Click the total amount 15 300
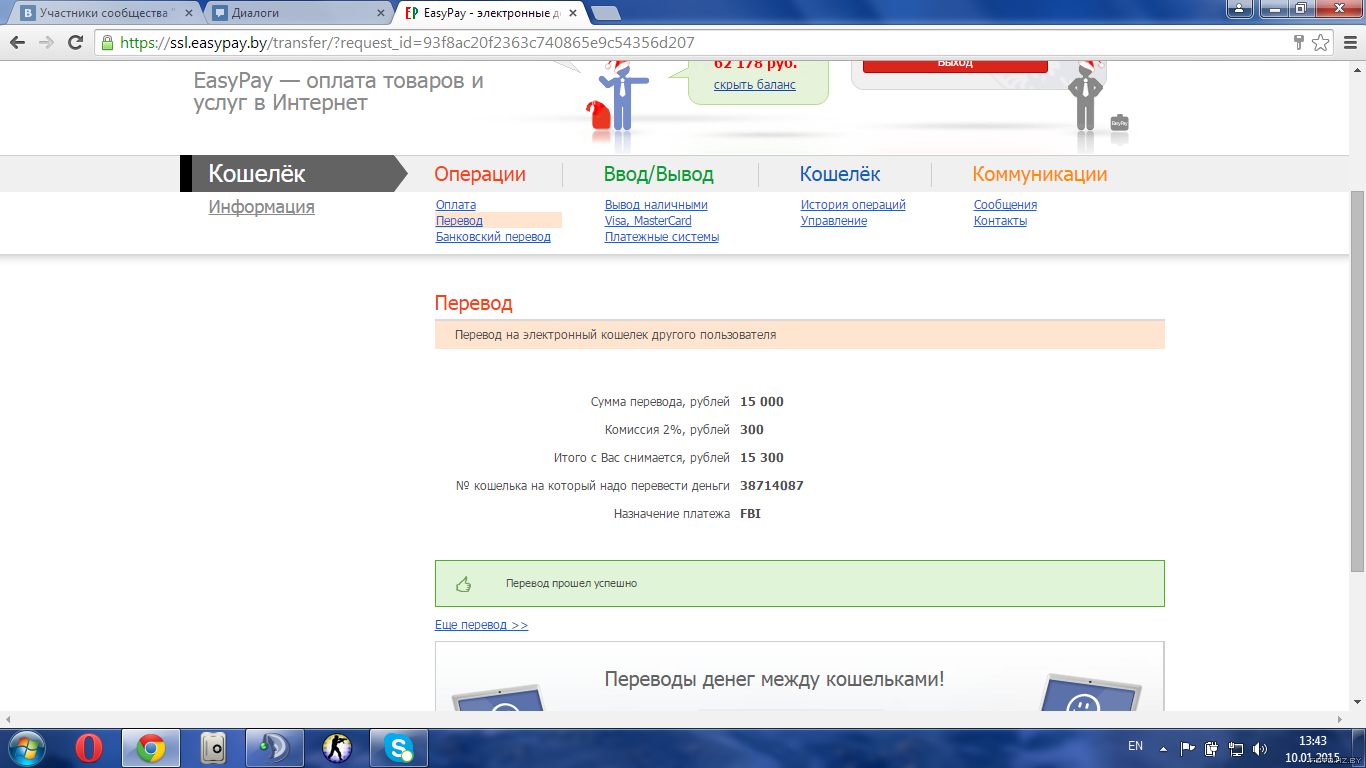This screenshot has height=768, width=1366. coord(762,458)
